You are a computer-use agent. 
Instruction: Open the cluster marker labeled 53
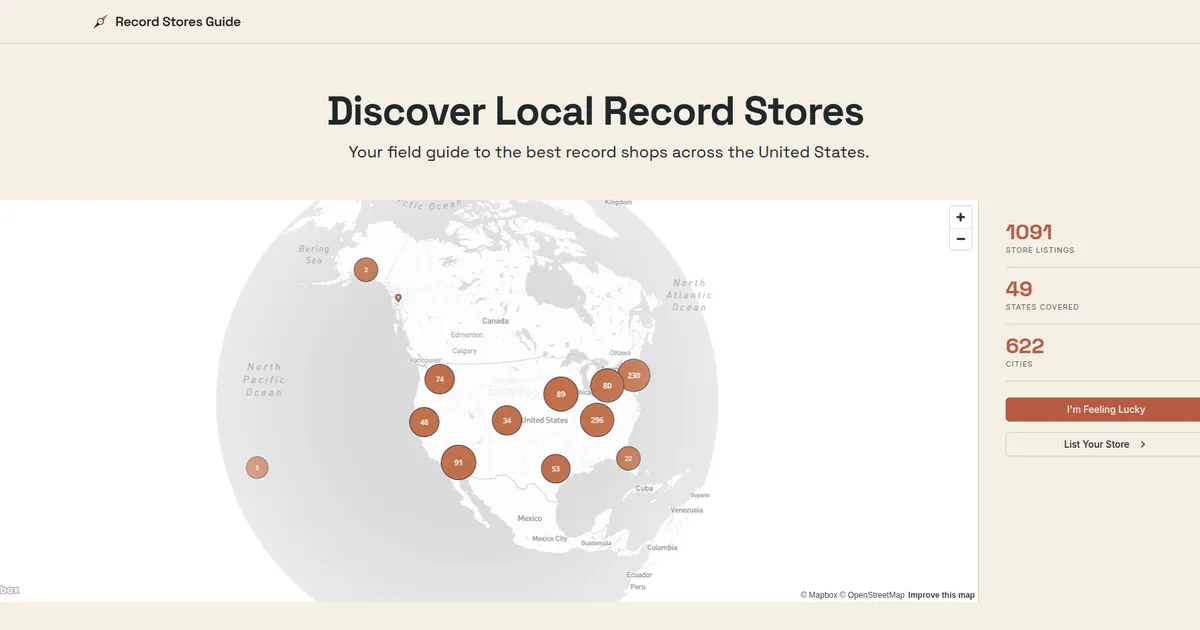(555, 468)
